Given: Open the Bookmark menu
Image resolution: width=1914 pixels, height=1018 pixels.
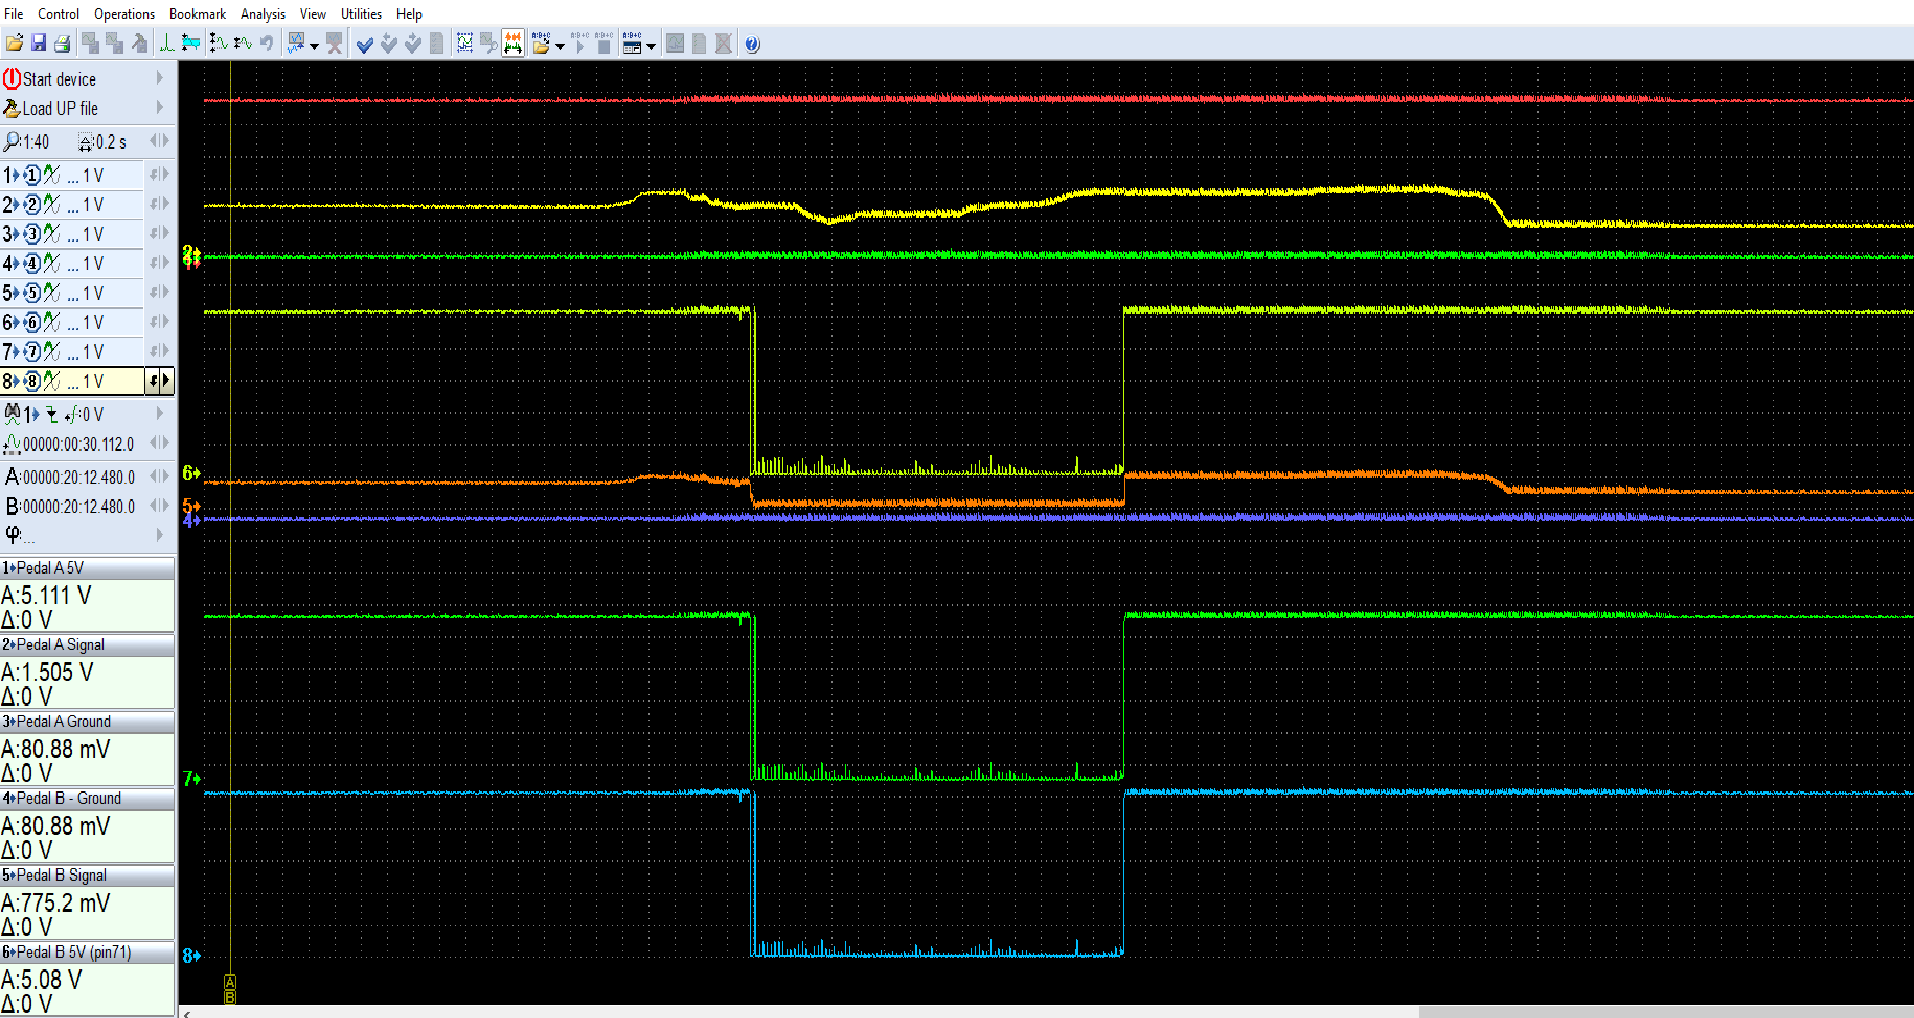Looking at the screenshot, I should (197, 14).
